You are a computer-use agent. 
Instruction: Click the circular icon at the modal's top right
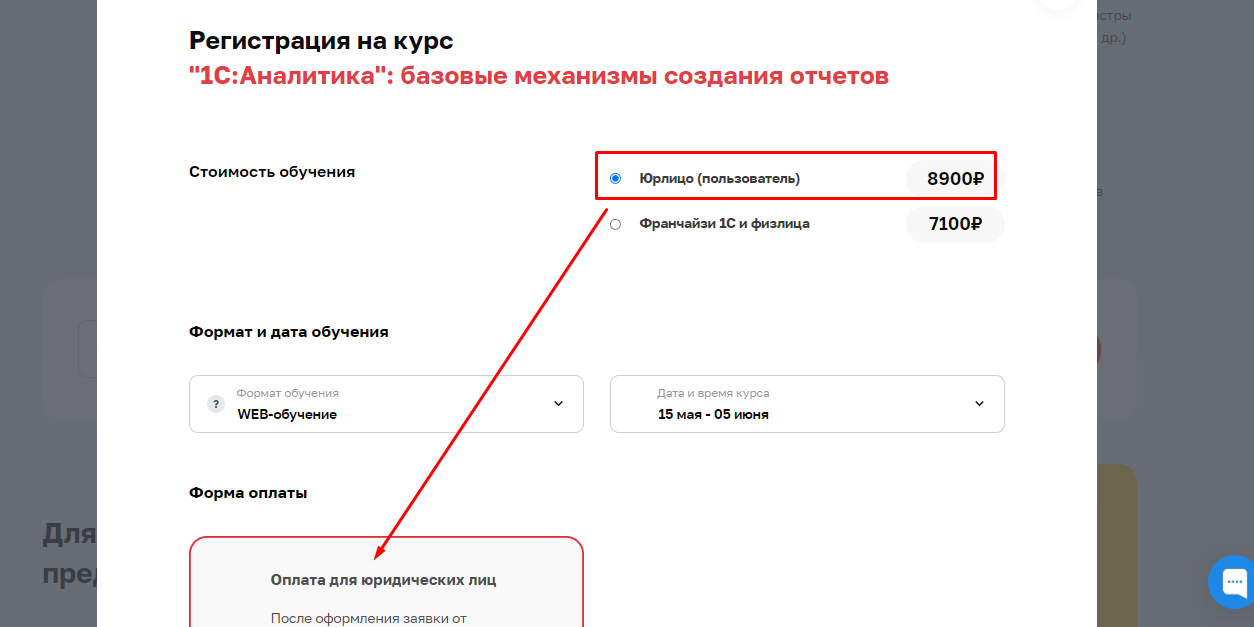click(1057, 5)
